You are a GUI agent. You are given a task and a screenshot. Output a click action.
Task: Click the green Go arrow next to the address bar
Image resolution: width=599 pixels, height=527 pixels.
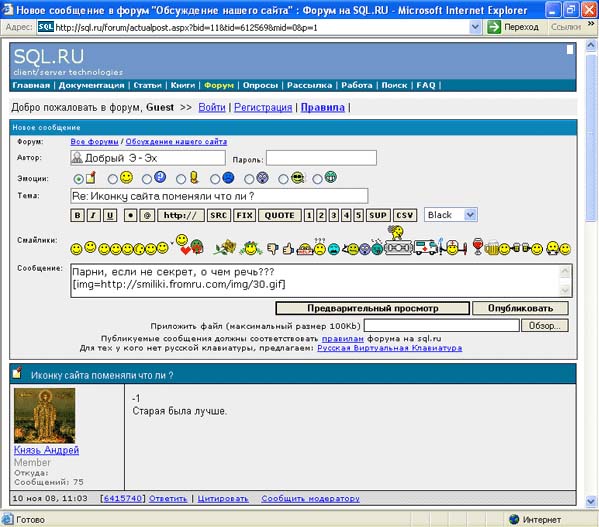494,27
